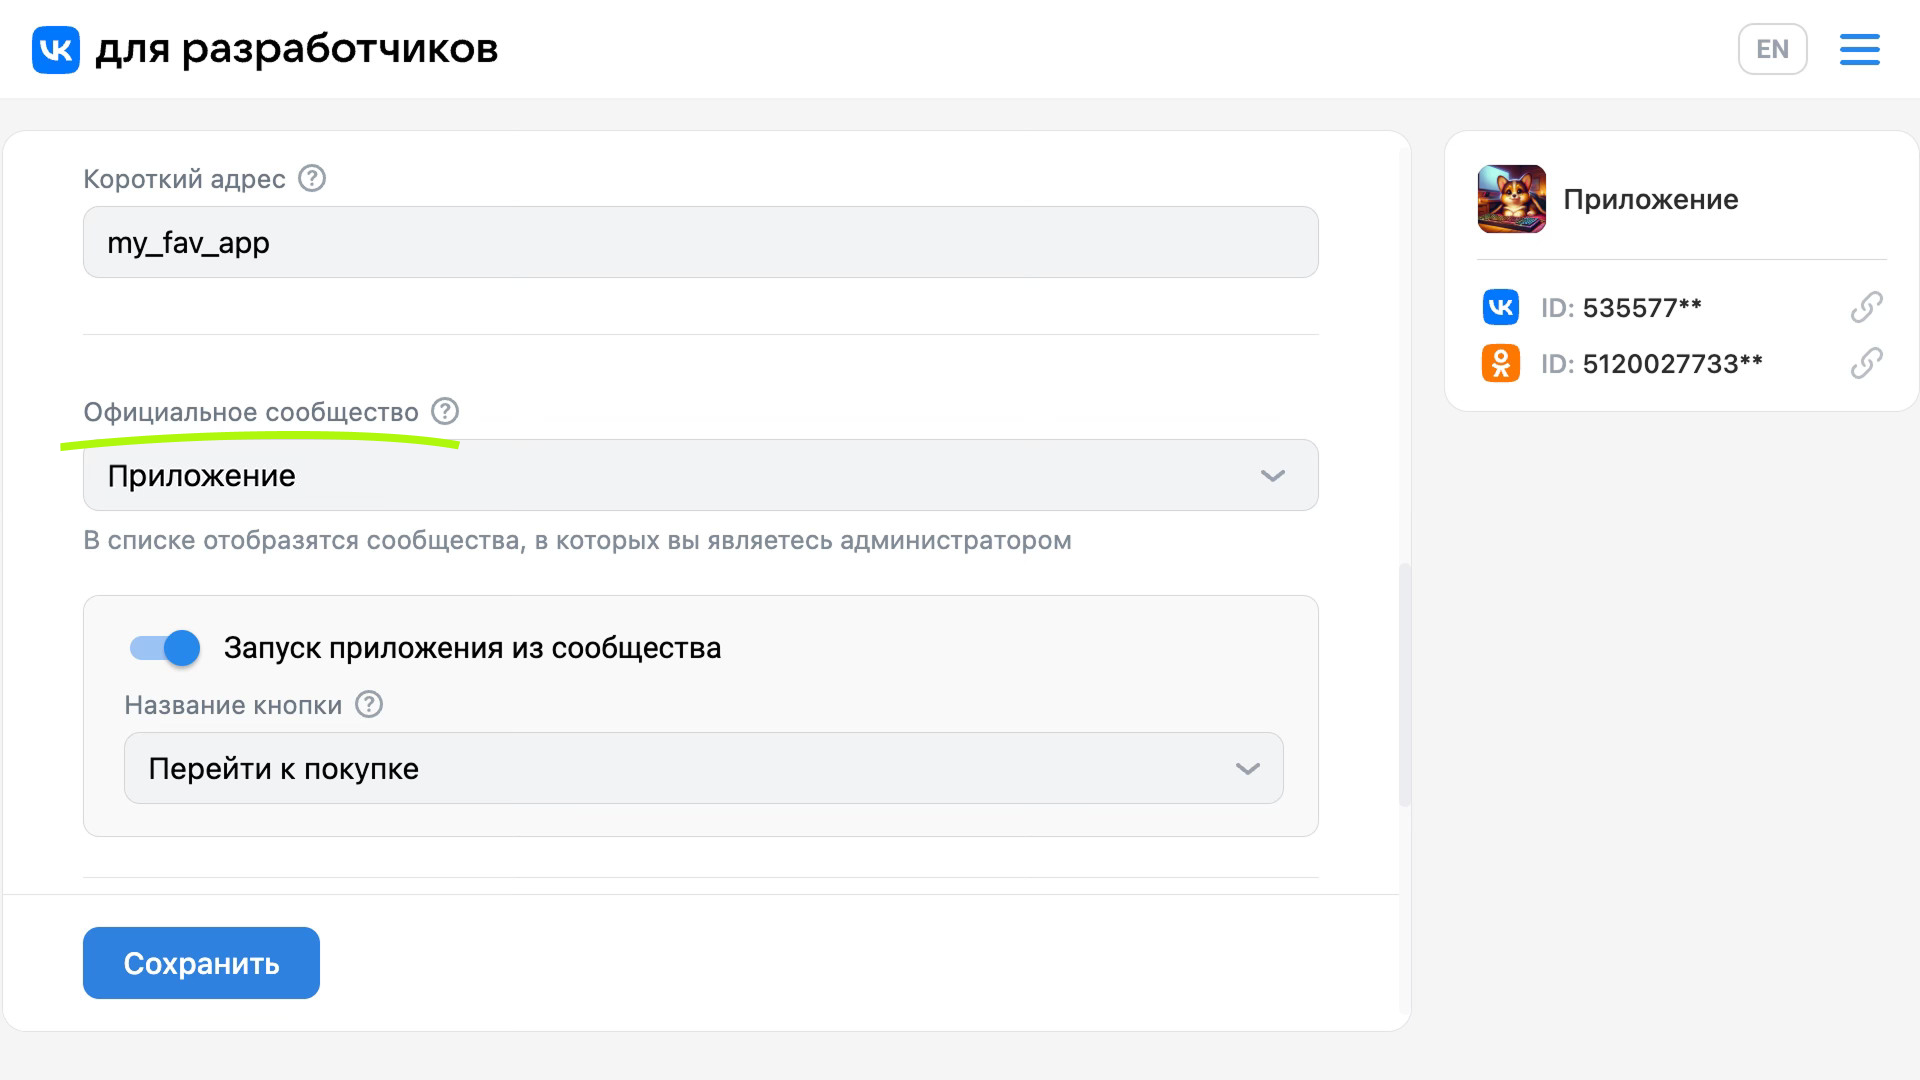Copy the Odnoklassniki link via chain icon
Image resolution: width=1920 pixels, height=1080 pixels.
pos(1866,364)
